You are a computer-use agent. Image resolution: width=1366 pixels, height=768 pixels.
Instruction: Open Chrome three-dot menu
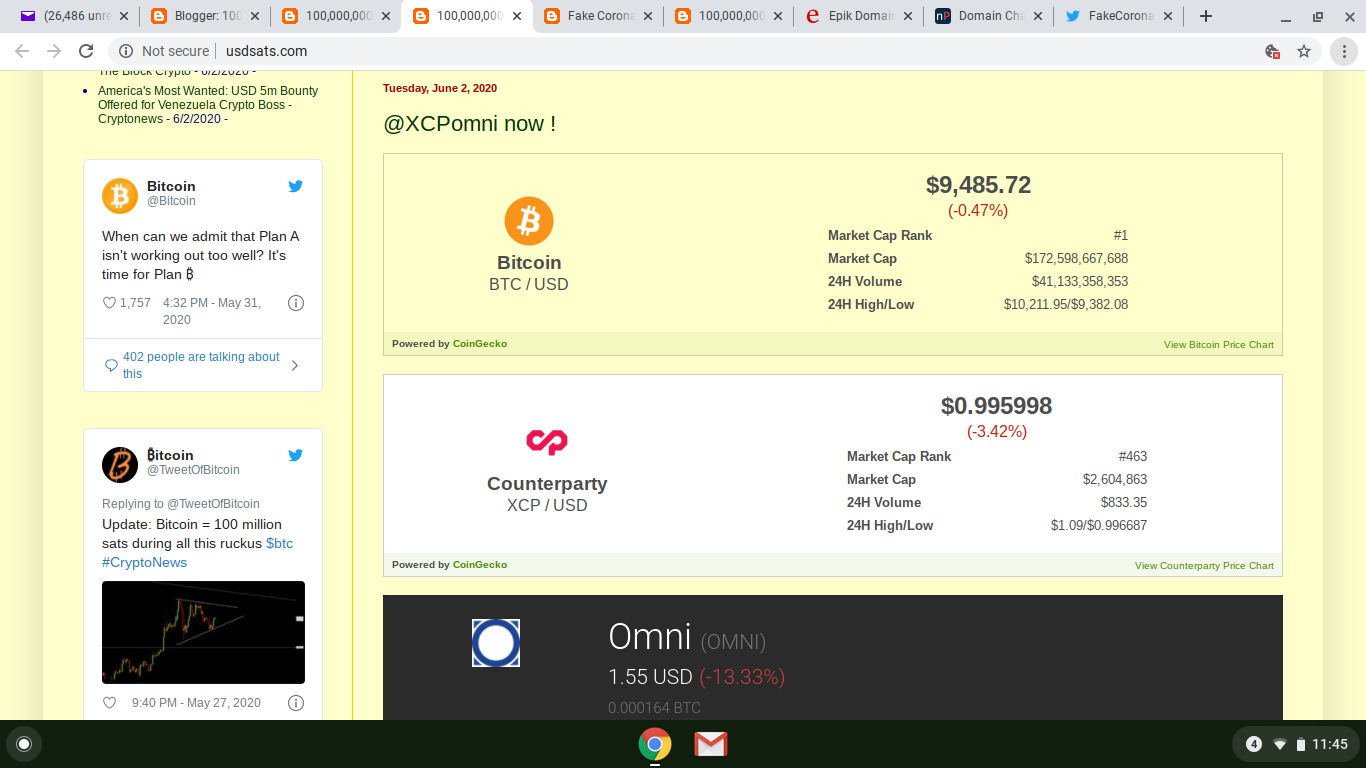(1345, 51)
